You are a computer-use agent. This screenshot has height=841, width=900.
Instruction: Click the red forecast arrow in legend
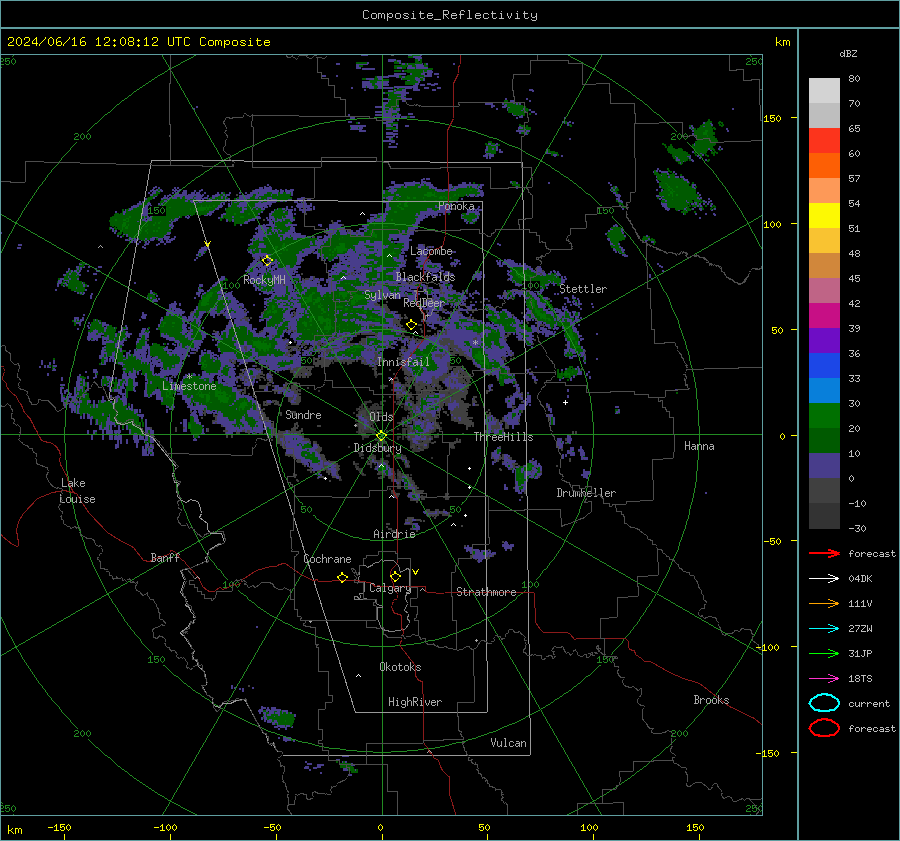(824, 553)
